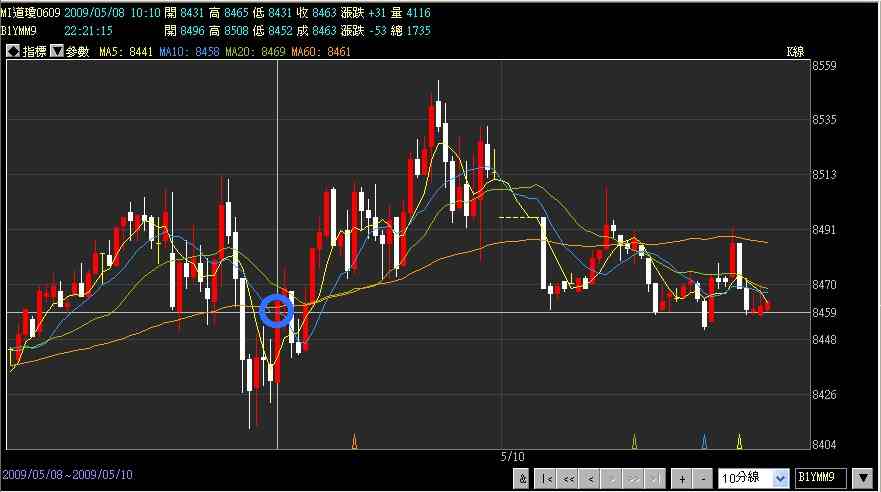Click the > step forward chart button

pos(611,479)
